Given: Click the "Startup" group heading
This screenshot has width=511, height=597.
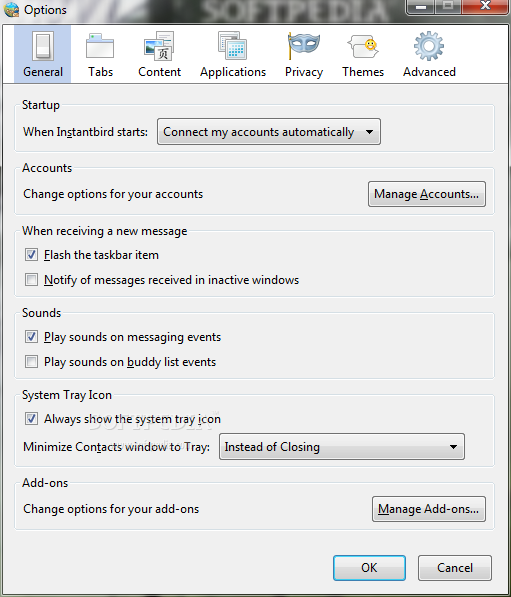Looking at the screenshot, I should (41, 105).
